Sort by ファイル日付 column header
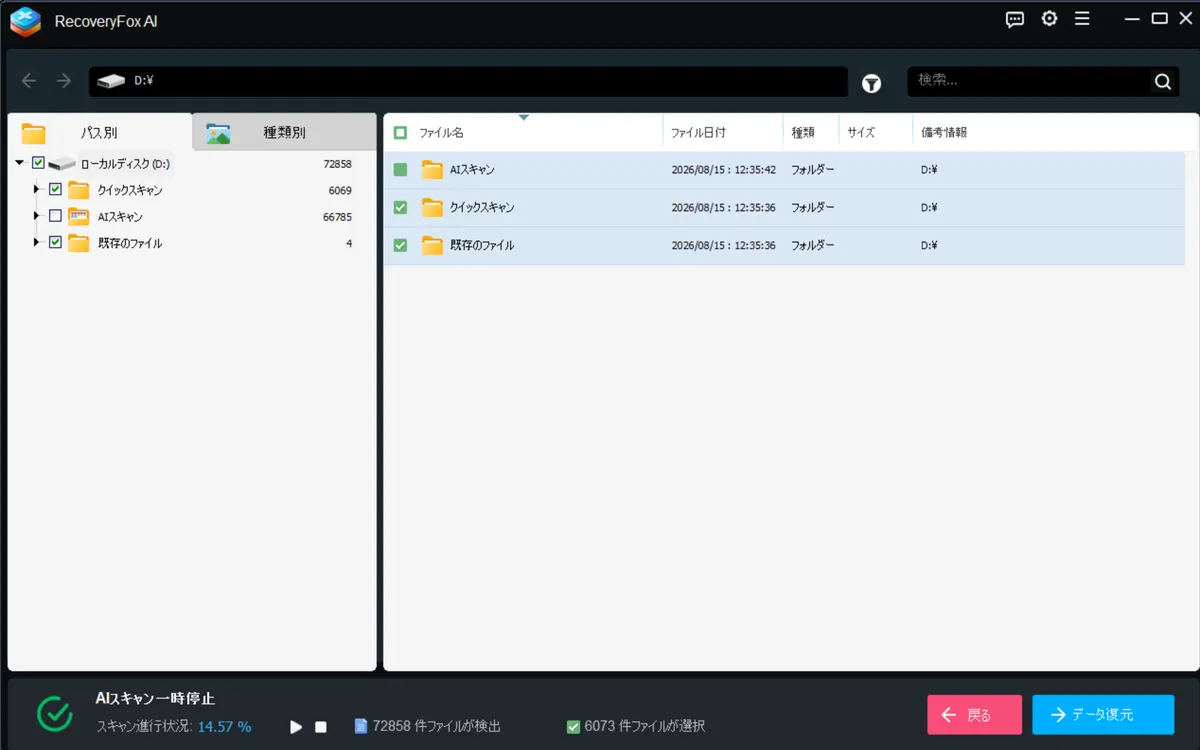This screenshot has width=1200, height=750. click(x=723, y=132)
